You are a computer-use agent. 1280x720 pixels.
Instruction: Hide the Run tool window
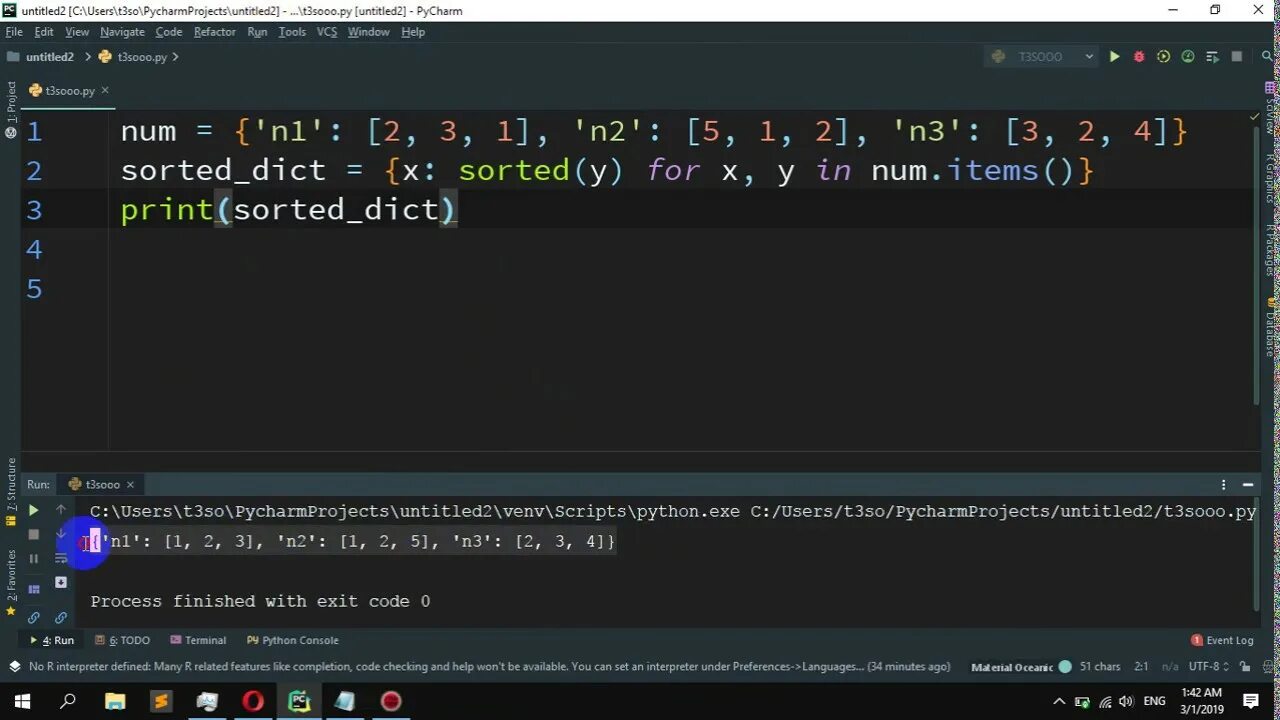(1248, 484)
